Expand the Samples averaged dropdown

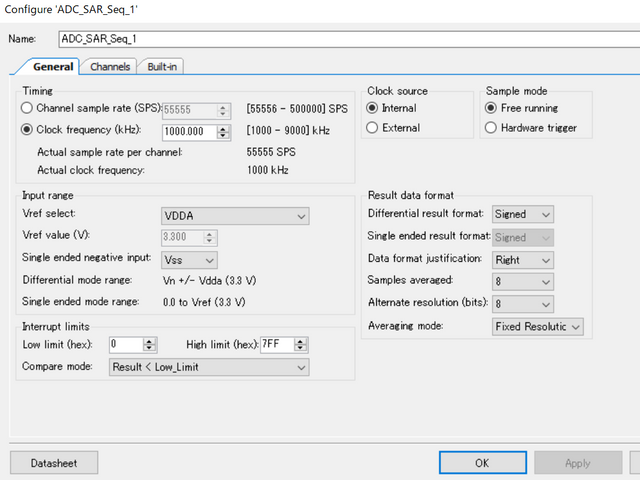click(x=523, y=282)
